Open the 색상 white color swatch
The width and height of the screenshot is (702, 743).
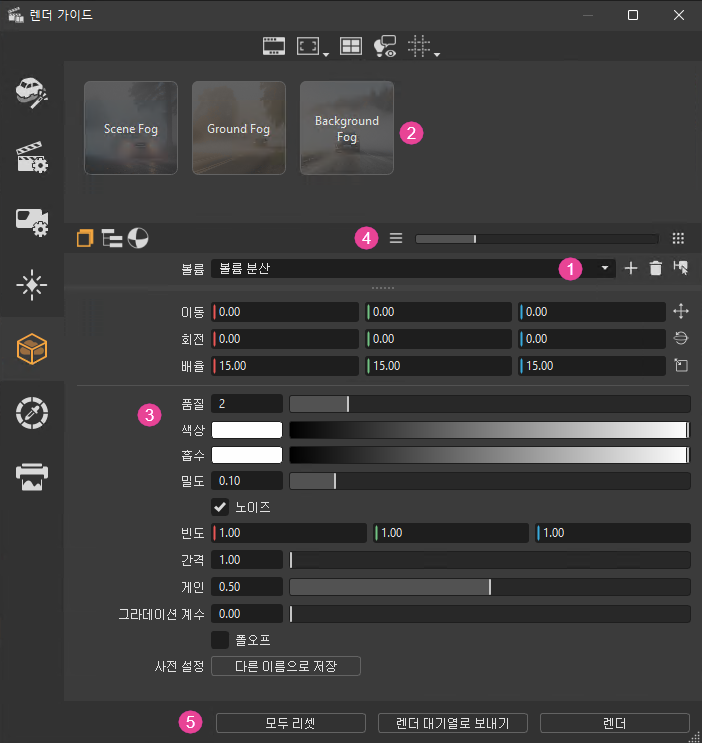(247, 430)
